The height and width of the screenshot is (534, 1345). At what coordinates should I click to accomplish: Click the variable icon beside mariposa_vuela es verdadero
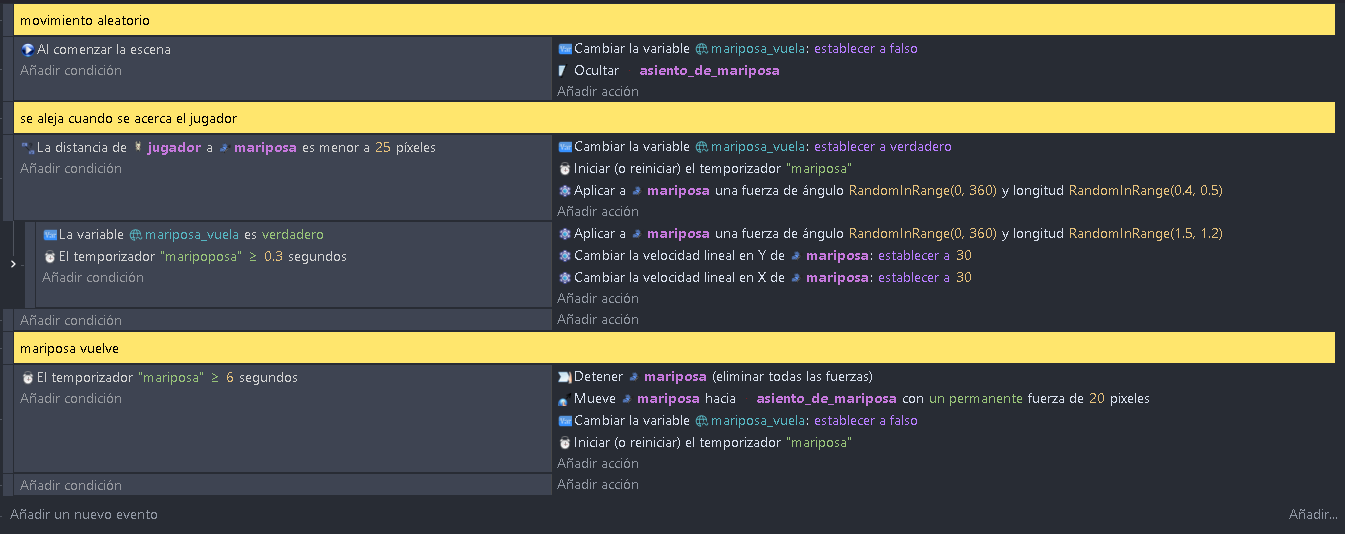pyautogui.click(x=50, y=234)
